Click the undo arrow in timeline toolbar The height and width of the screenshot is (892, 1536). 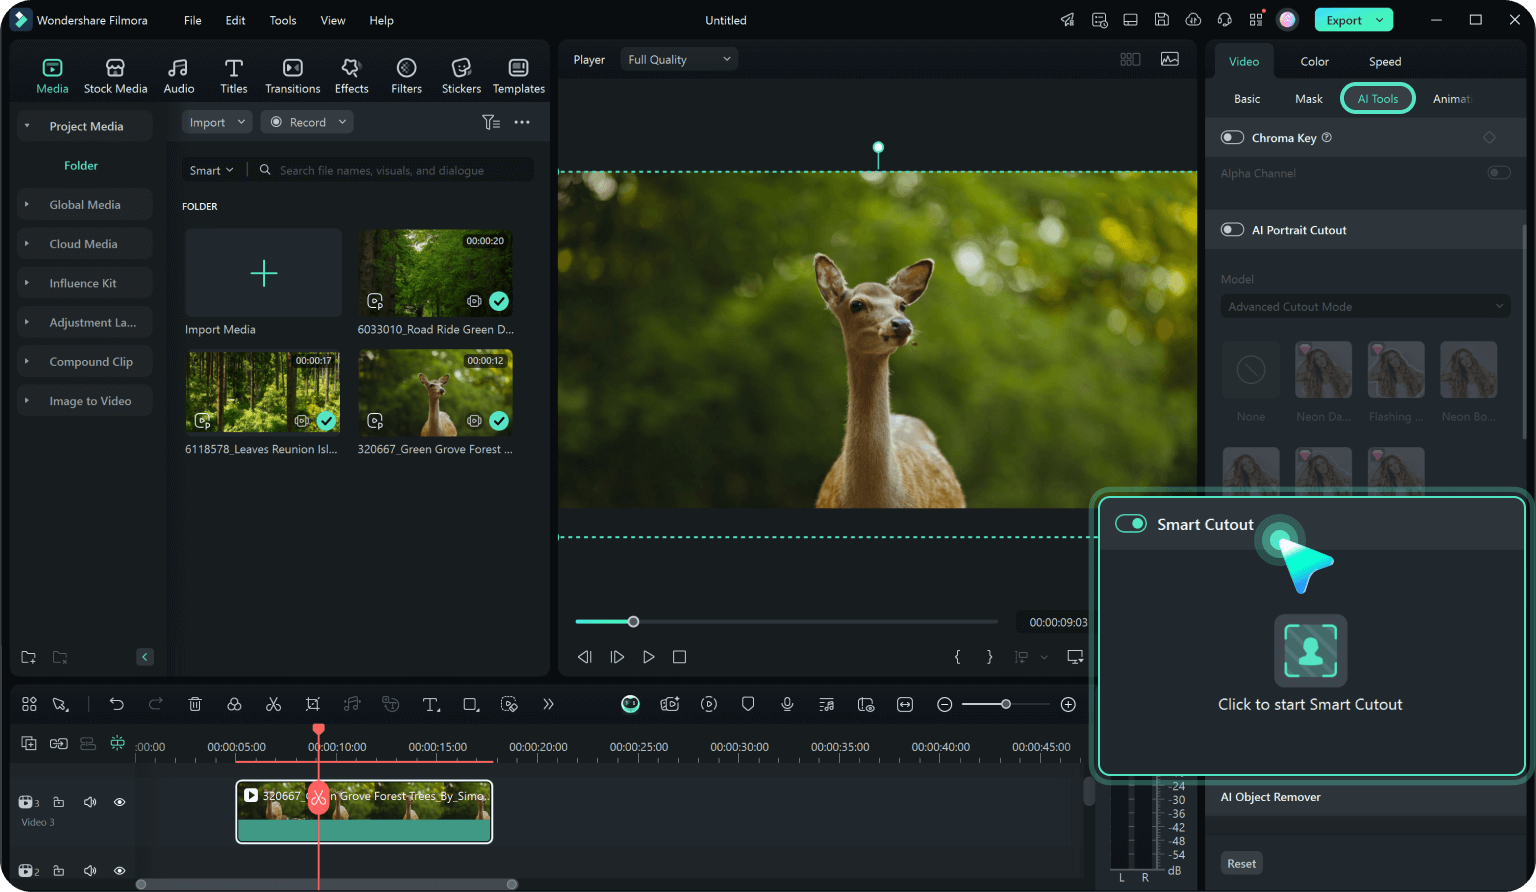[x=116, y=704]
